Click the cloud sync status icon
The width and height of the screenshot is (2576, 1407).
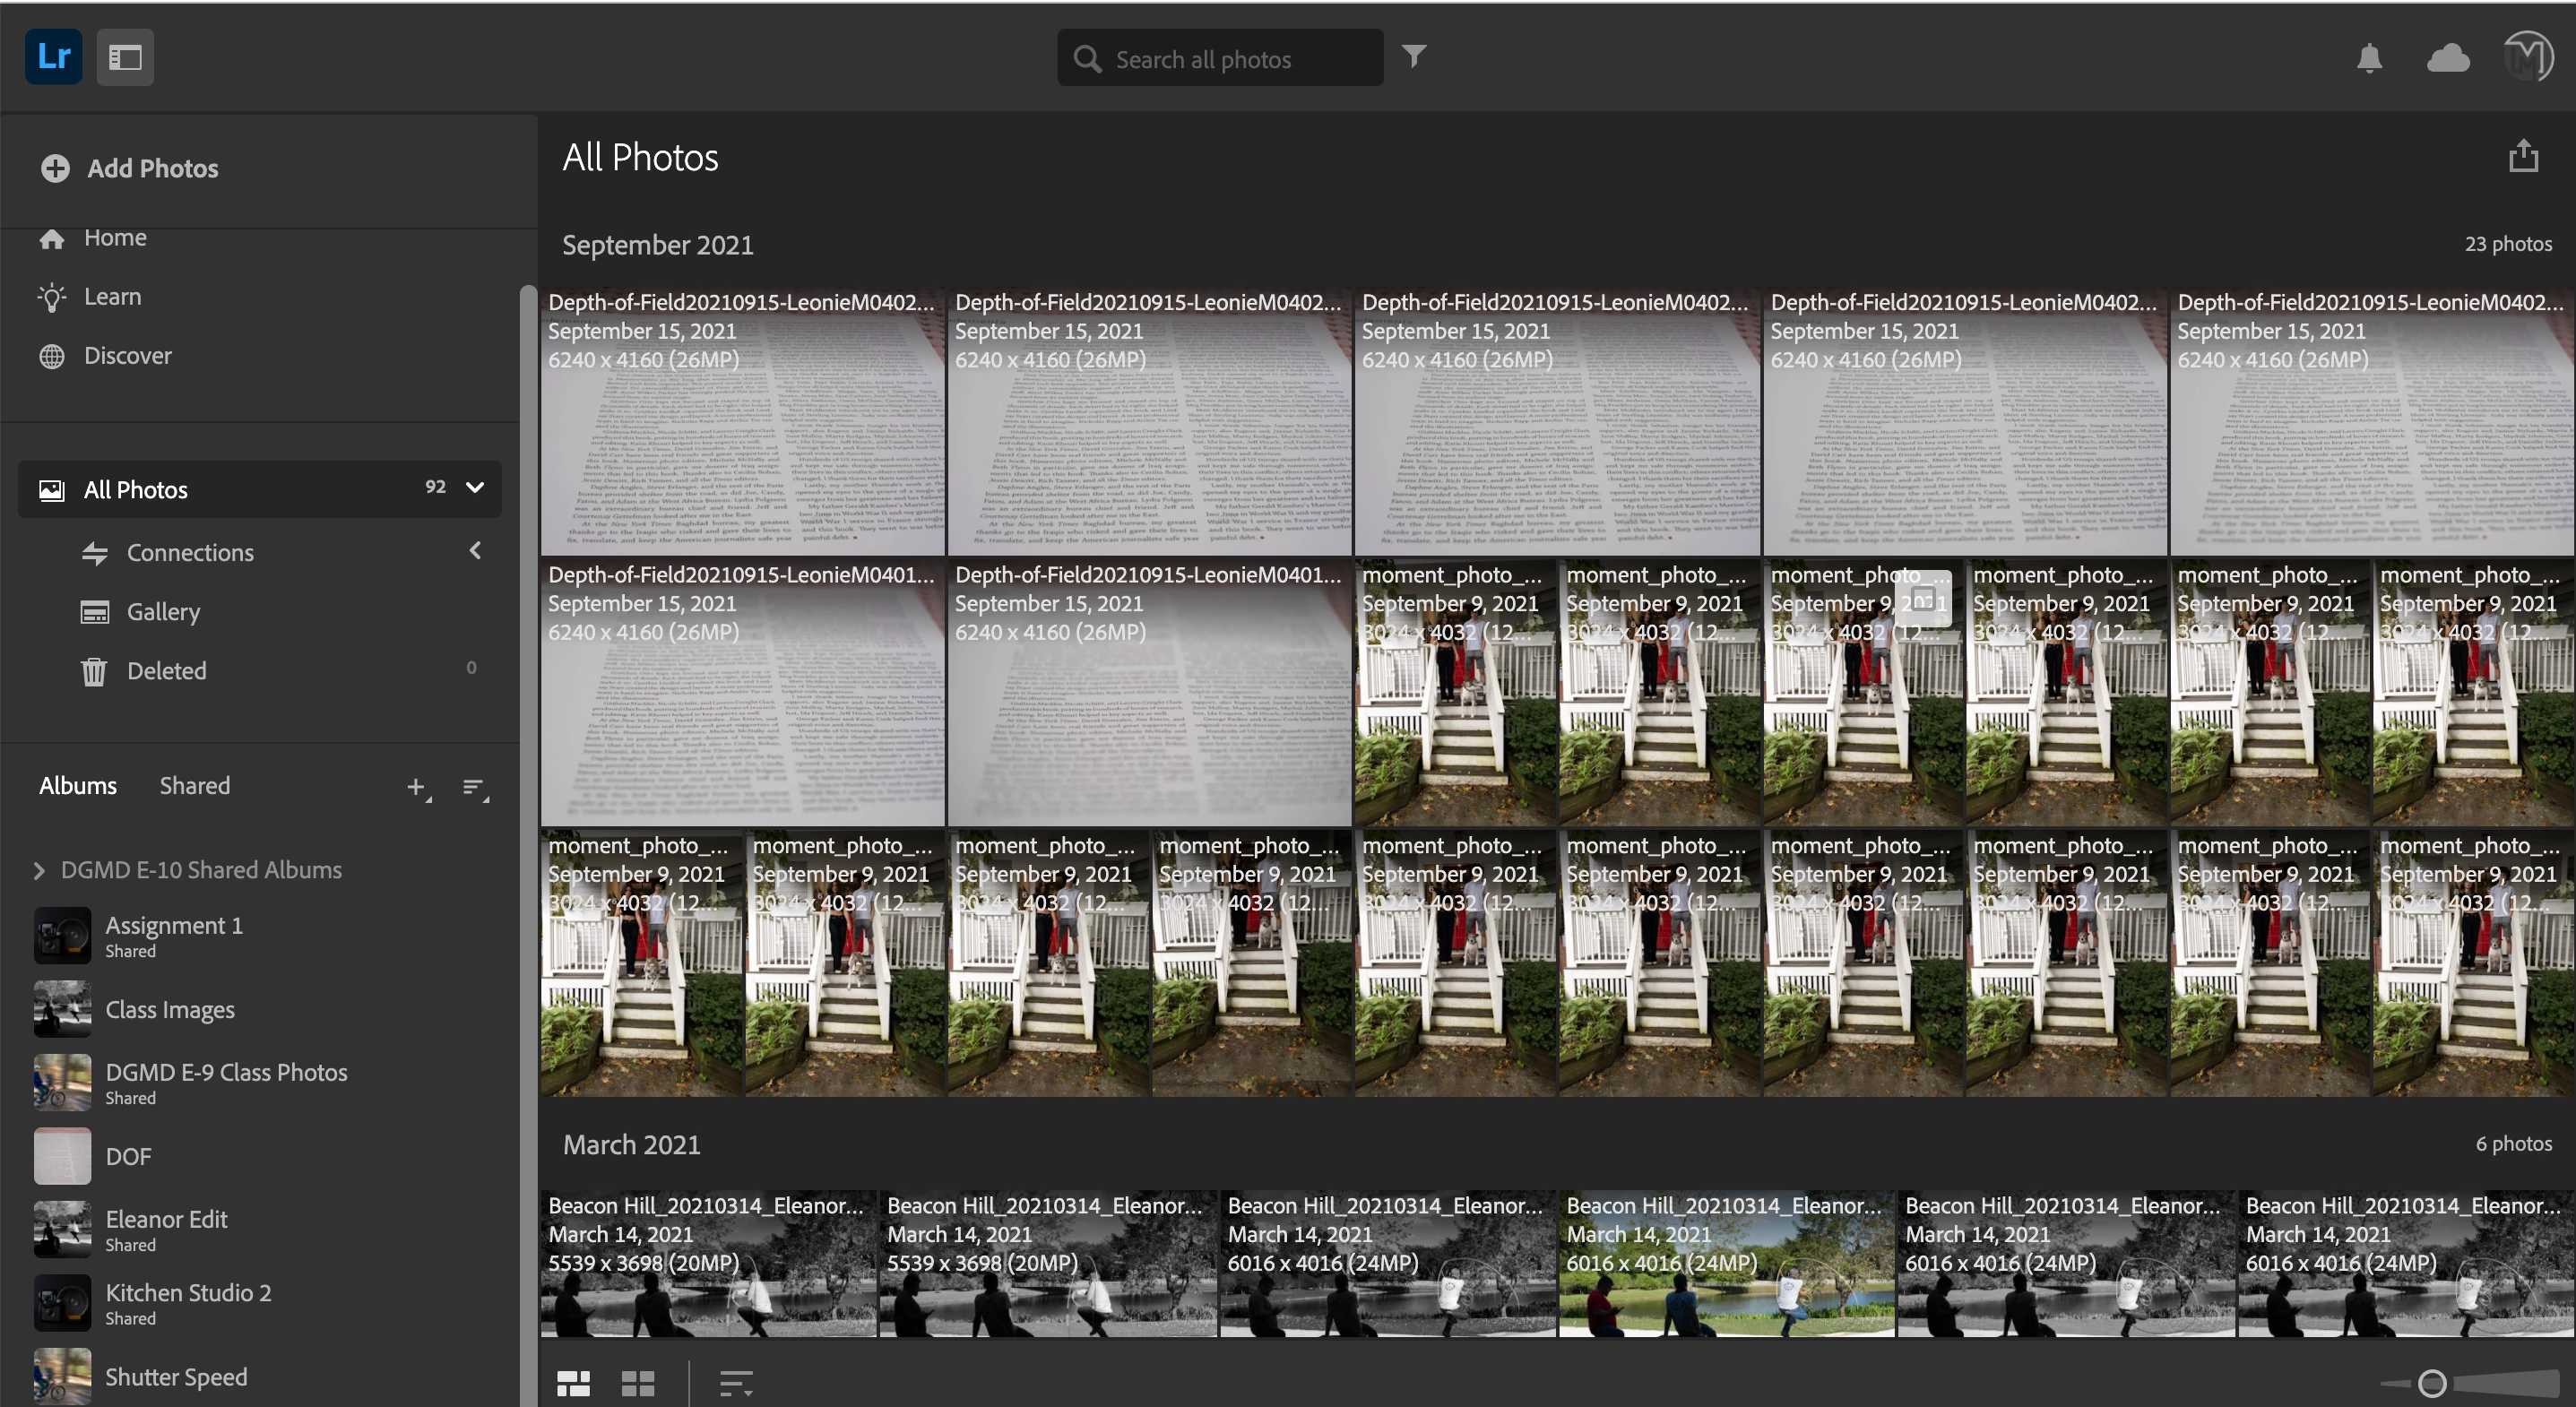(2448, 58)
